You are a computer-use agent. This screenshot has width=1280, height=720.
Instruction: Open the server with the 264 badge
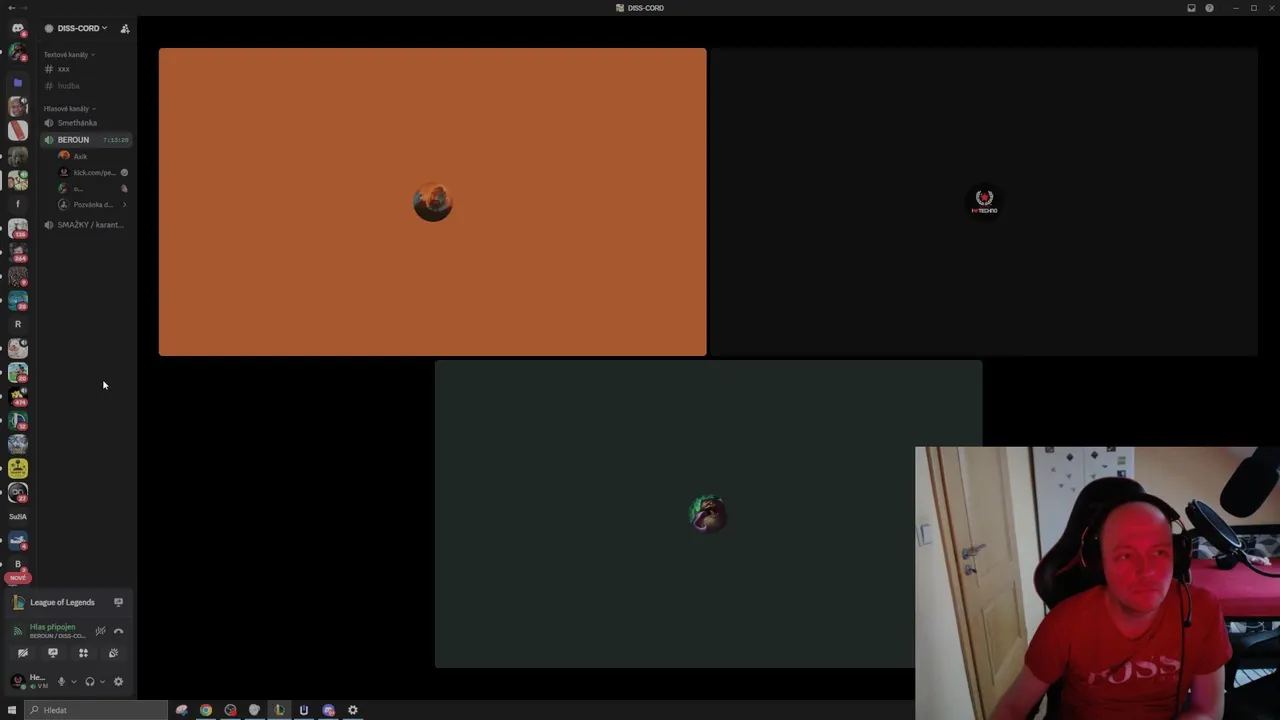click(x=18, y=252)
